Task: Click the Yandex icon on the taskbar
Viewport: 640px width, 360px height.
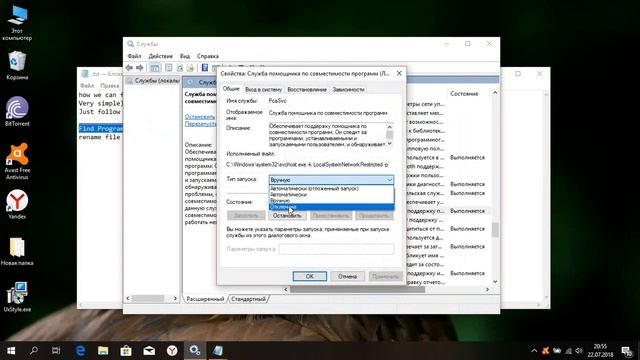Action: coord(172,351)
